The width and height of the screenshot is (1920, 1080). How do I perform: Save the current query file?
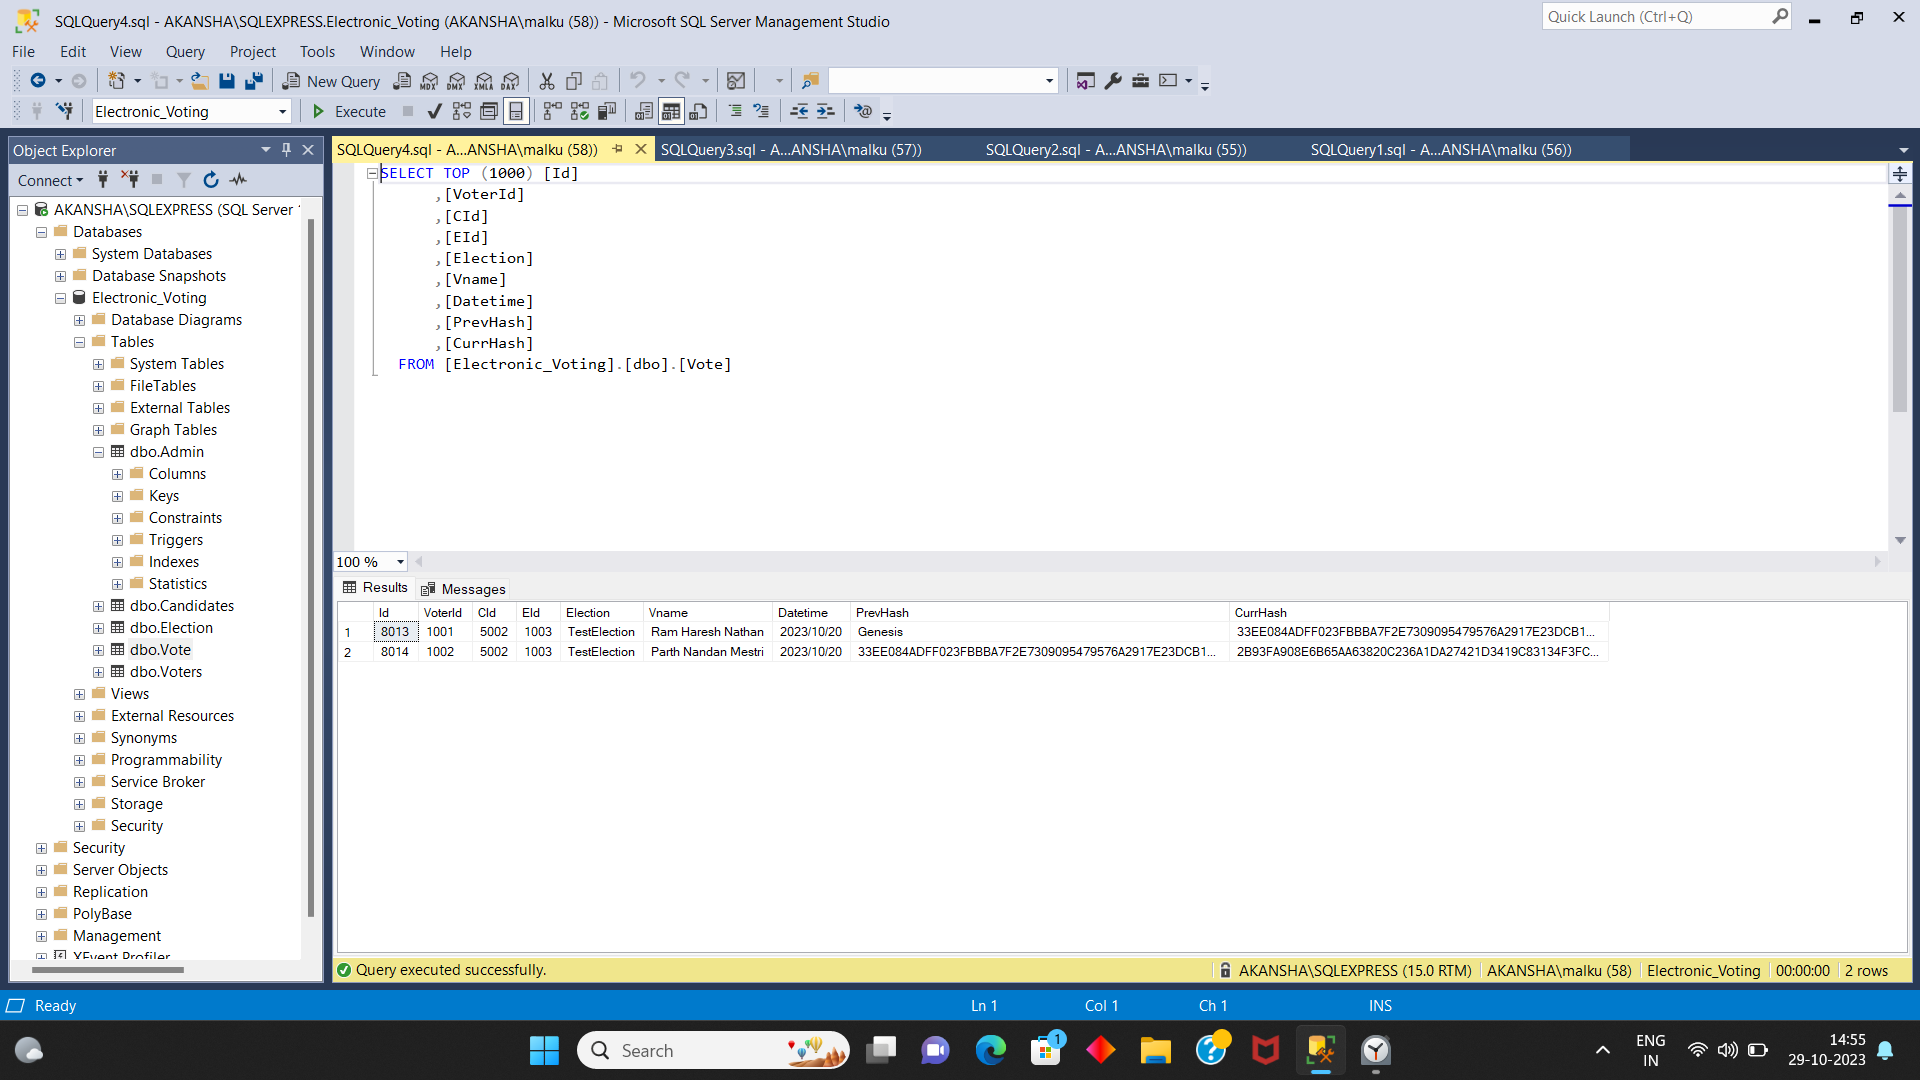[228, 81]
